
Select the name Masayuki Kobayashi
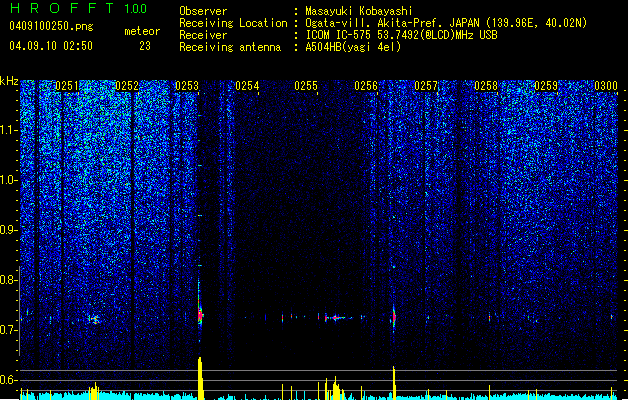coord(359,11)
